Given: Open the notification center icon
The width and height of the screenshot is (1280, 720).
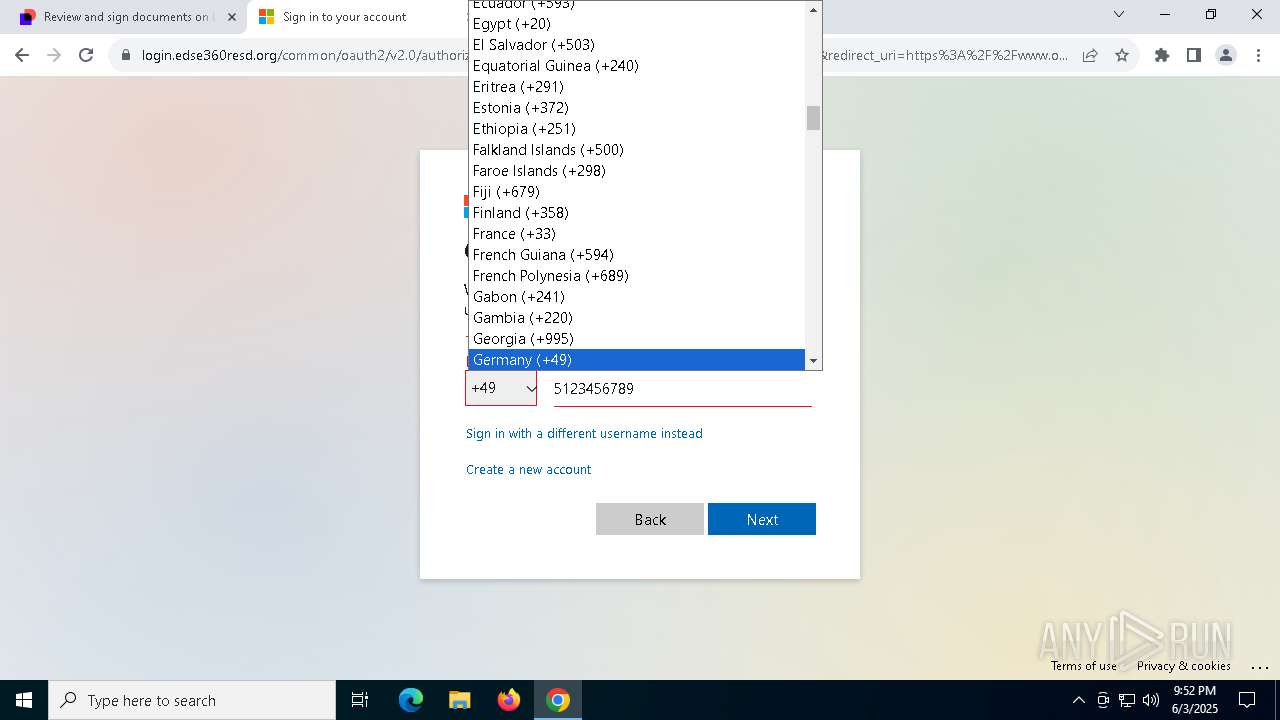Looking at the screenshot, I should click(x=1247, y=700).
